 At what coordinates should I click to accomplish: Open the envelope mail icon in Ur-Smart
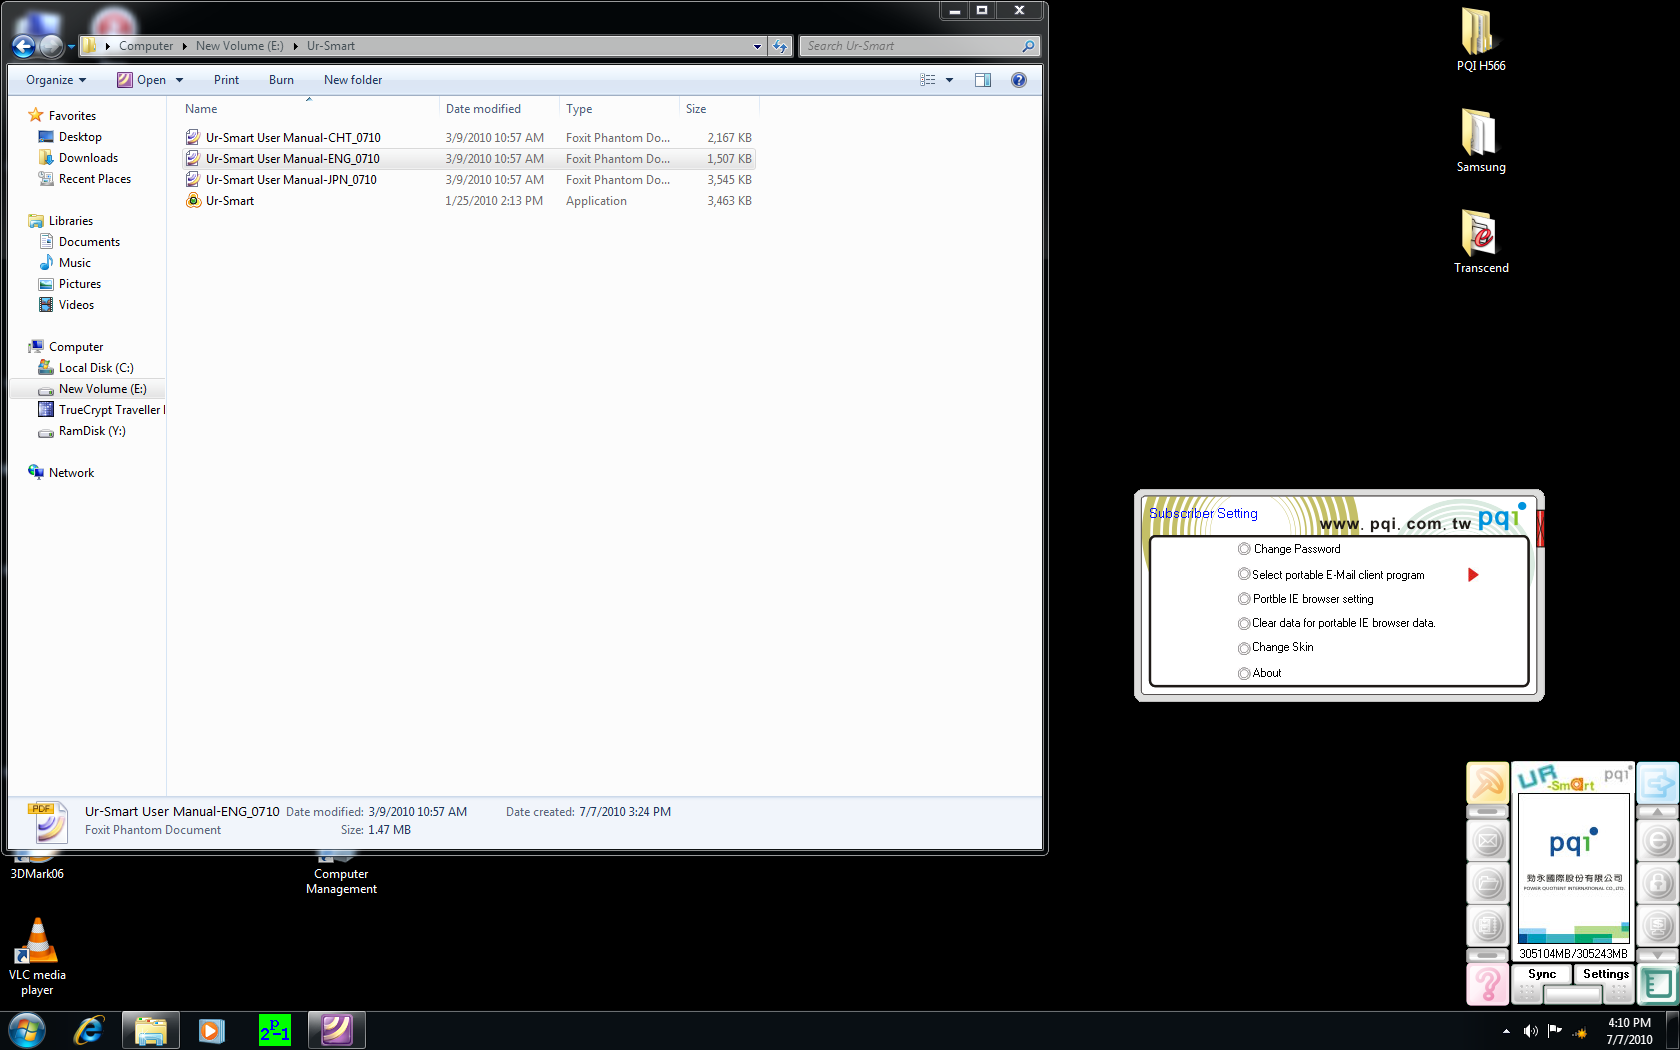click(1487, 841)
